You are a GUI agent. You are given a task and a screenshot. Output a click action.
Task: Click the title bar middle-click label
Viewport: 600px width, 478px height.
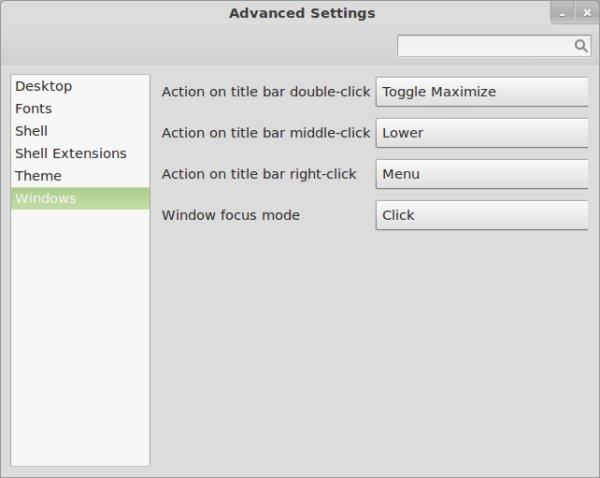click(x=266, y=133)
